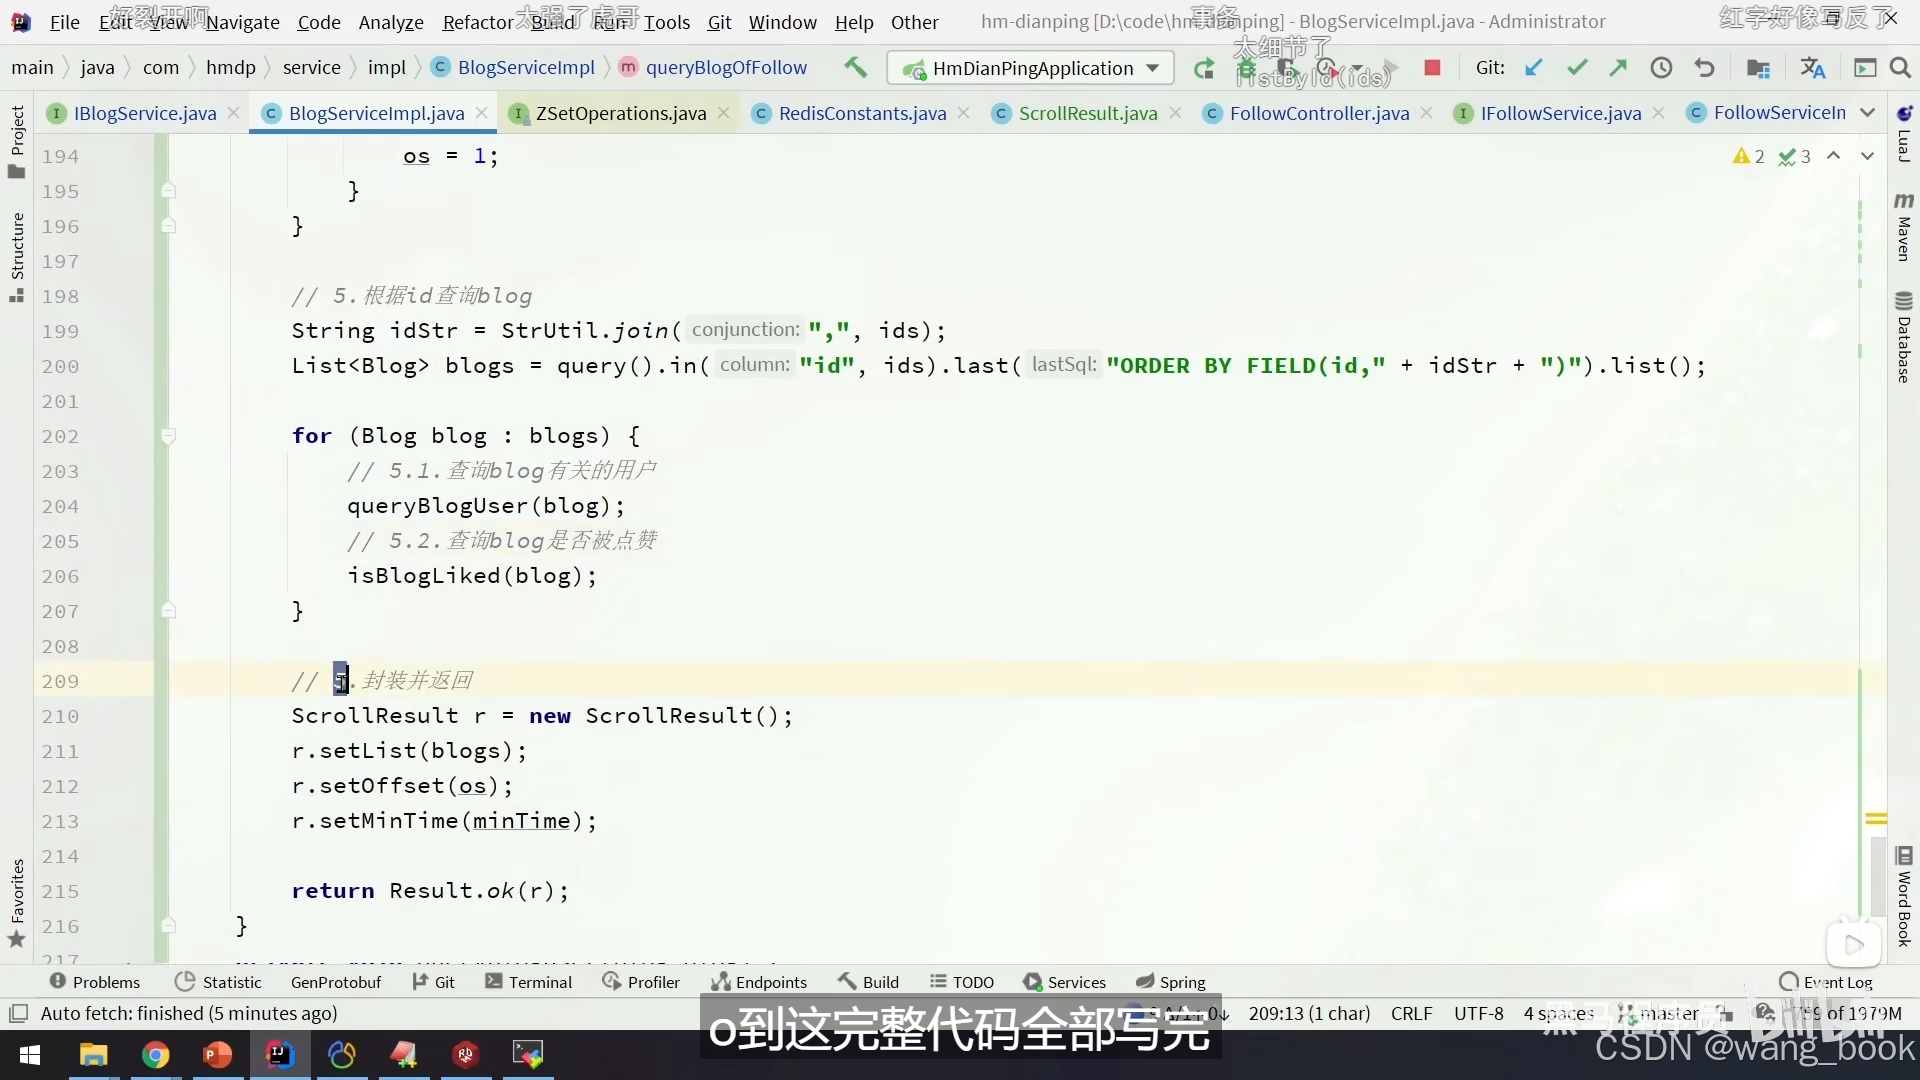
Task: Open PowerPoint from the taskbar
Action: 217,1055
